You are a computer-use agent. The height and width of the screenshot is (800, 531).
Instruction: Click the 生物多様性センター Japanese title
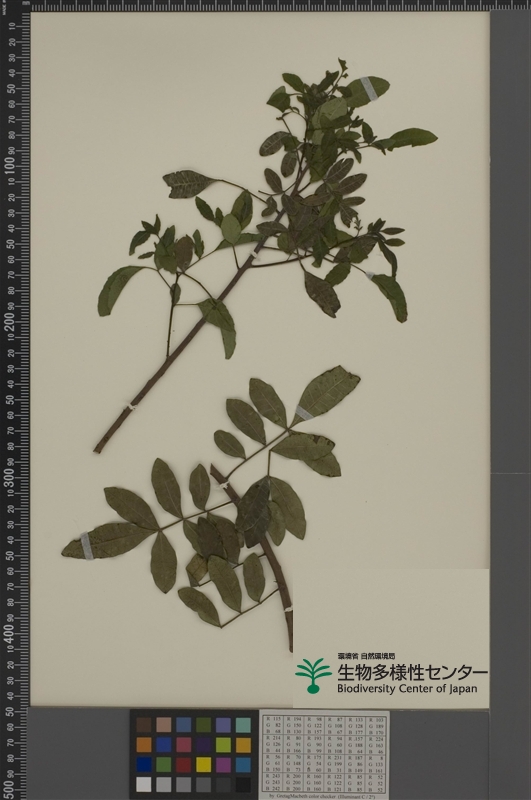[x=412, y=672]
